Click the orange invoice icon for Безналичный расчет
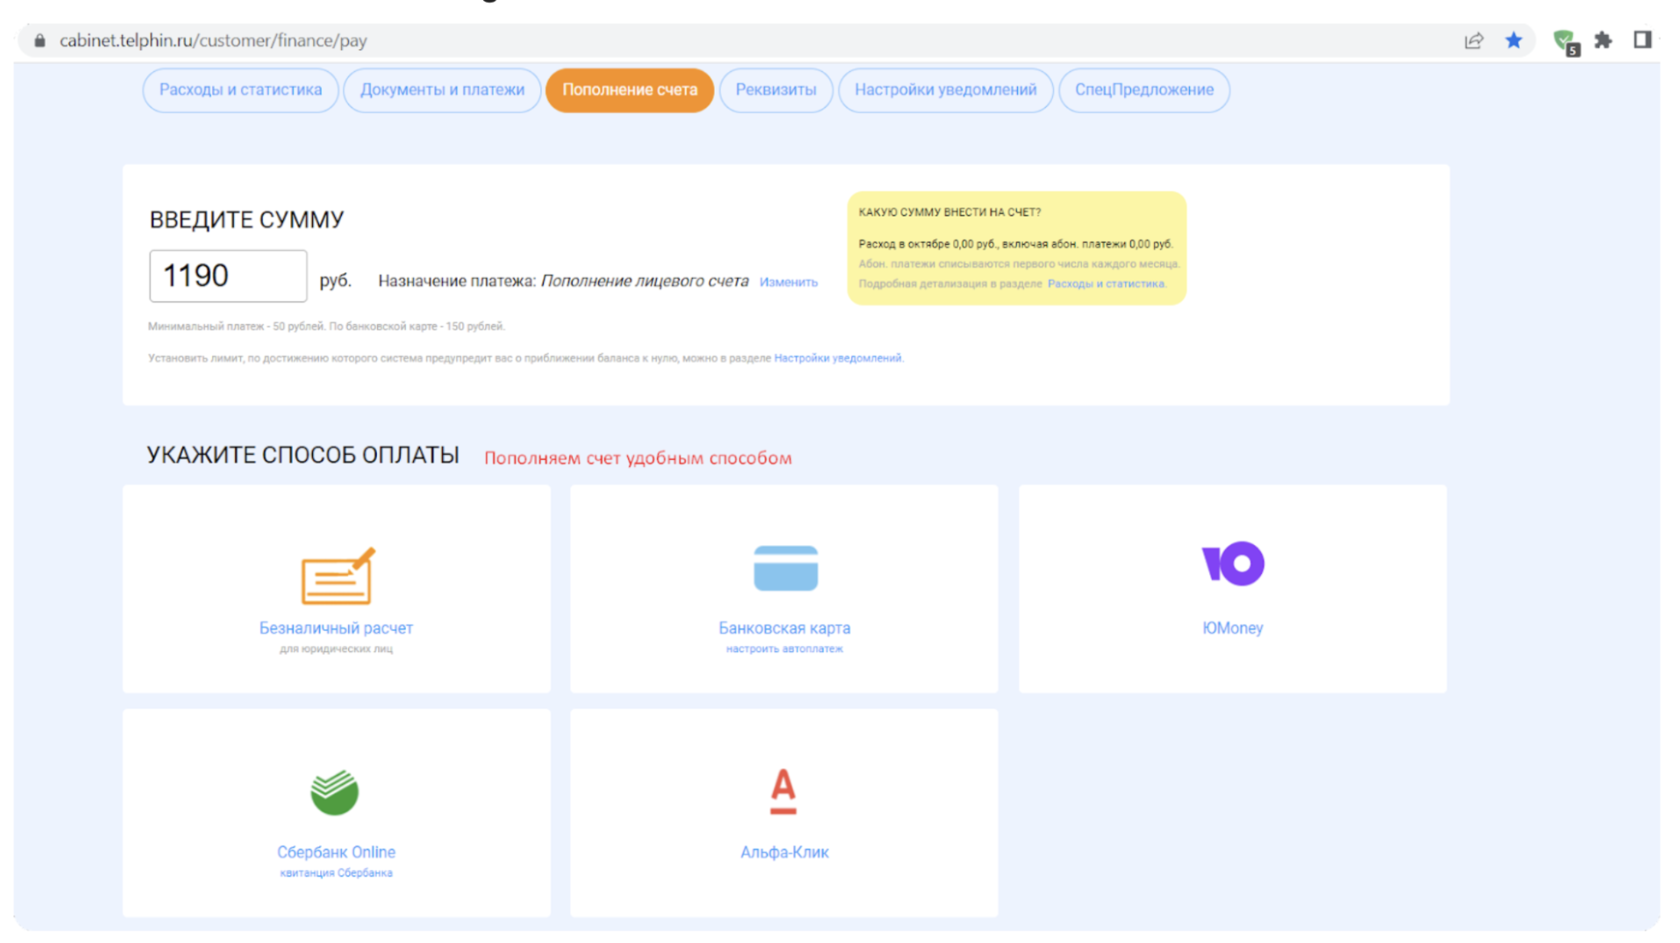Image resolution: width=1680 pixels, height=943 pixels. point(337,576)
